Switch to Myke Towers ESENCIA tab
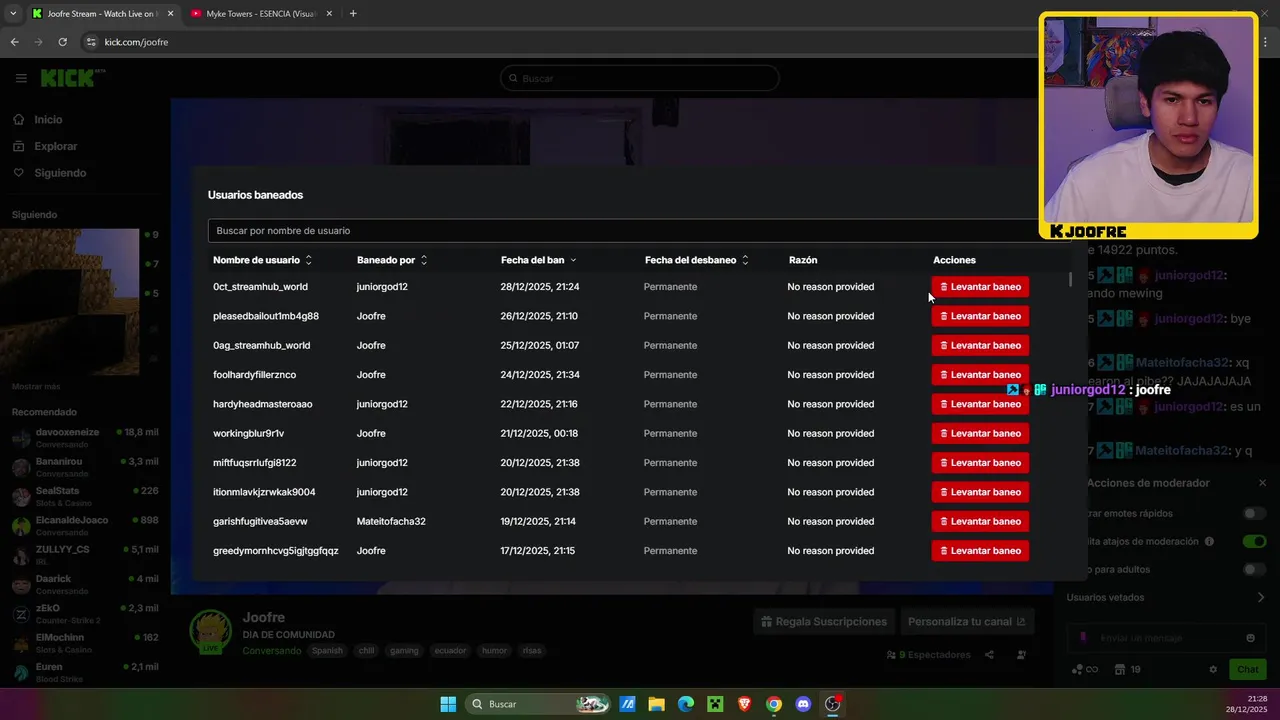The height and width of the screenshot is (720, 1280). point(262,14)
